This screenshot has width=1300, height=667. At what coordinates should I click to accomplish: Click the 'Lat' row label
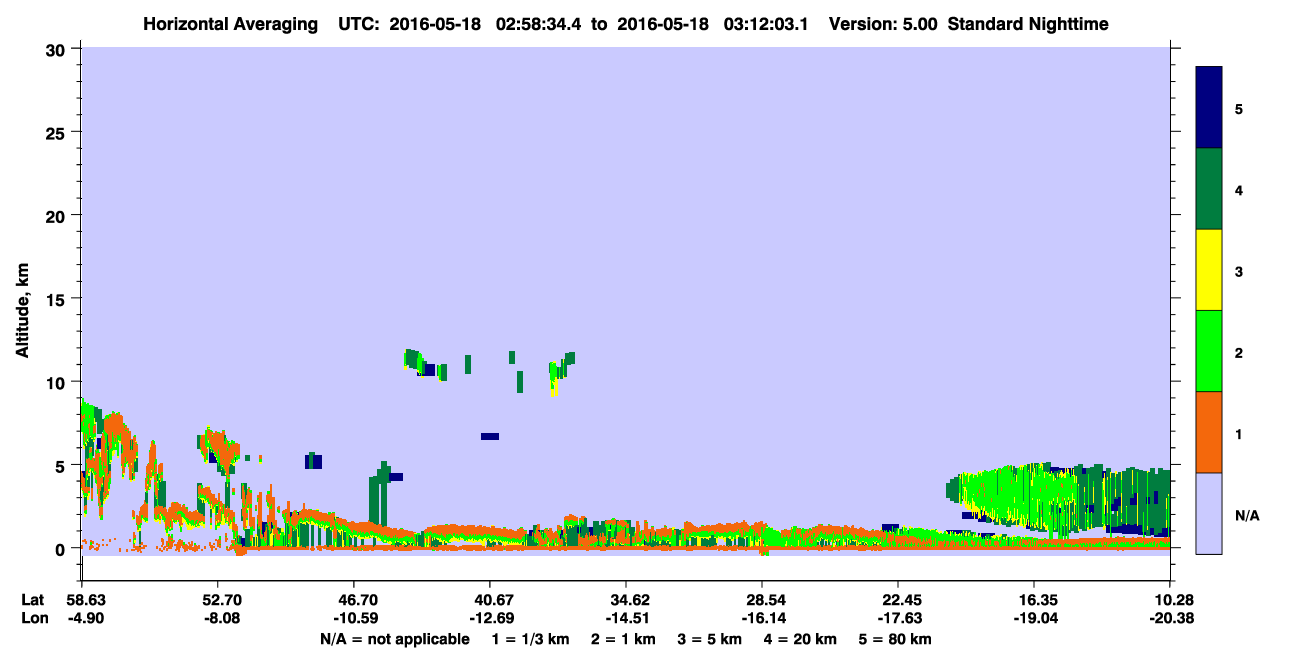[x=33, y=600]
